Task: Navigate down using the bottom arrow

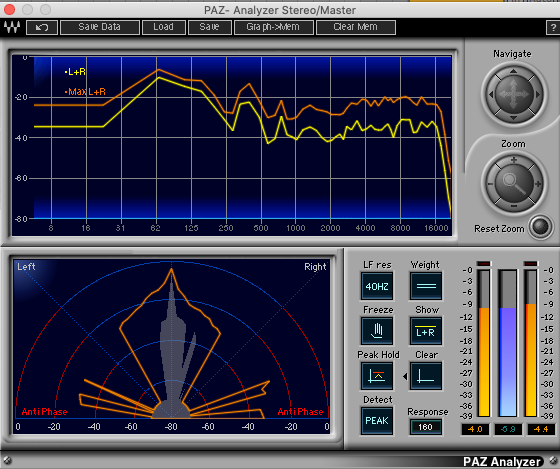Action: 513,118
